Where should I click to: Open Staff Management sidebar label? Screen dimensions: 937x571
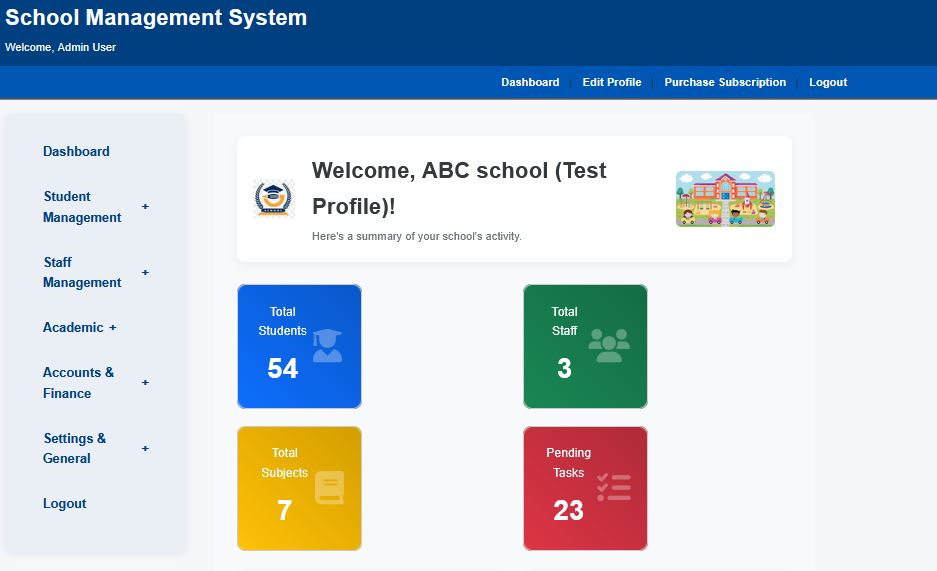coord(82,272)
